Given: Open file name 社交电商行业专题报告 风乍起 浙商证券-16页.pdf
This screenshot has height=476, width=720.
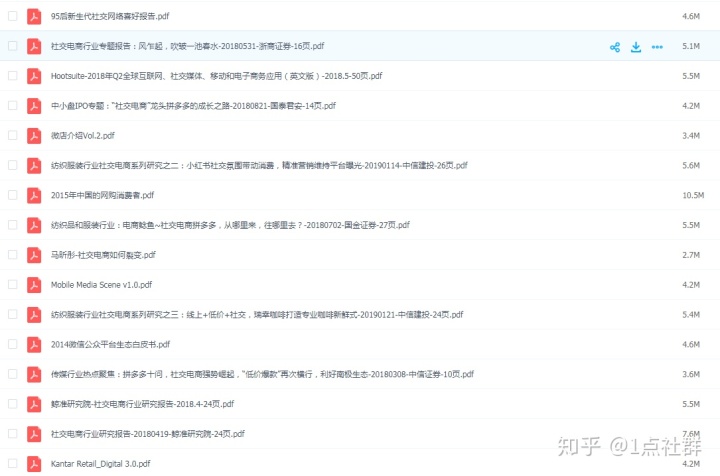Looking at the screenshot, I should [x=187, y=46].
